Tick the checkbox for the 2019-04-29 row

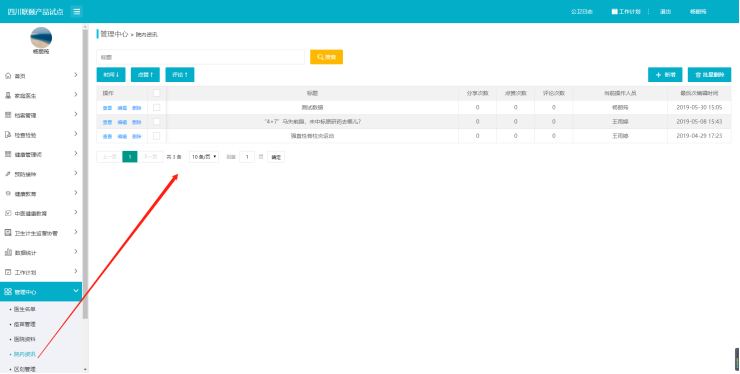[157, 136]
